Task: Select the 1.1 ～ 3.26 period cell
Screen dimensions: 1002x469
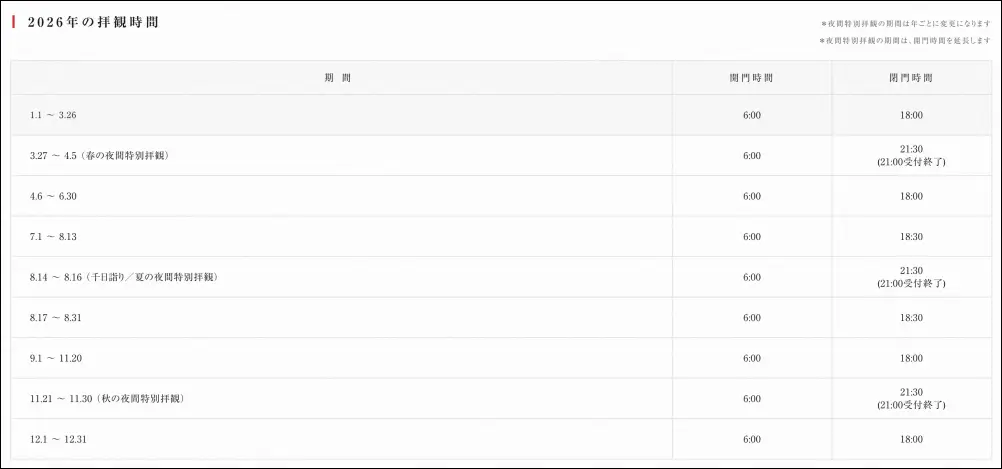Action: click(x=53, y=116)
